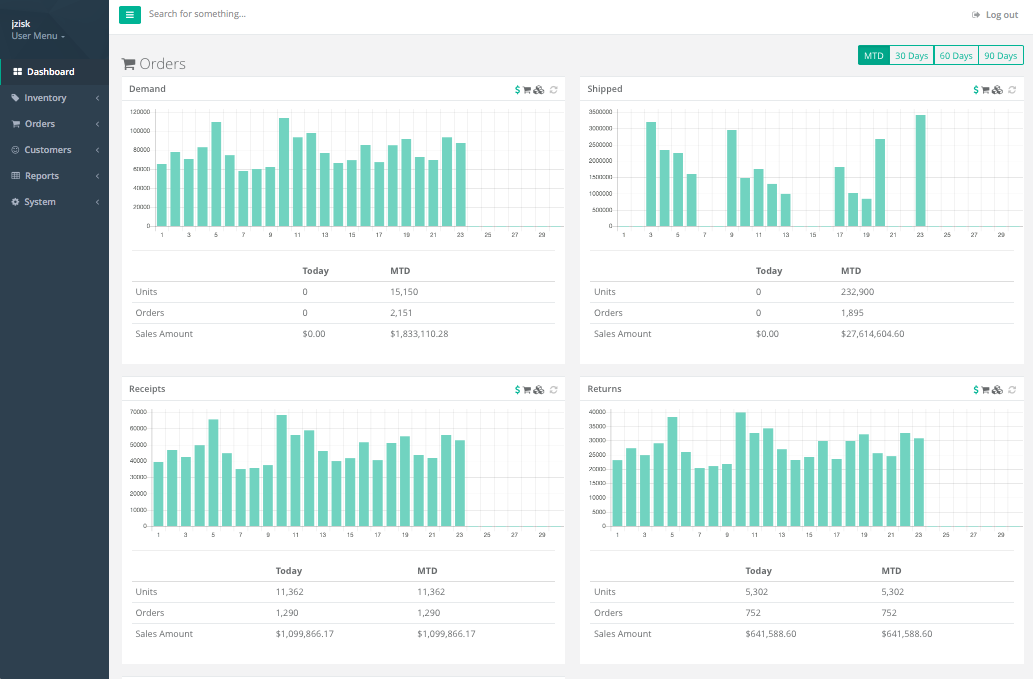The width and height of the screenshot is (1033, 679).
Task: Open the User Menu dropdown
Action: click(x=38, y=36)
